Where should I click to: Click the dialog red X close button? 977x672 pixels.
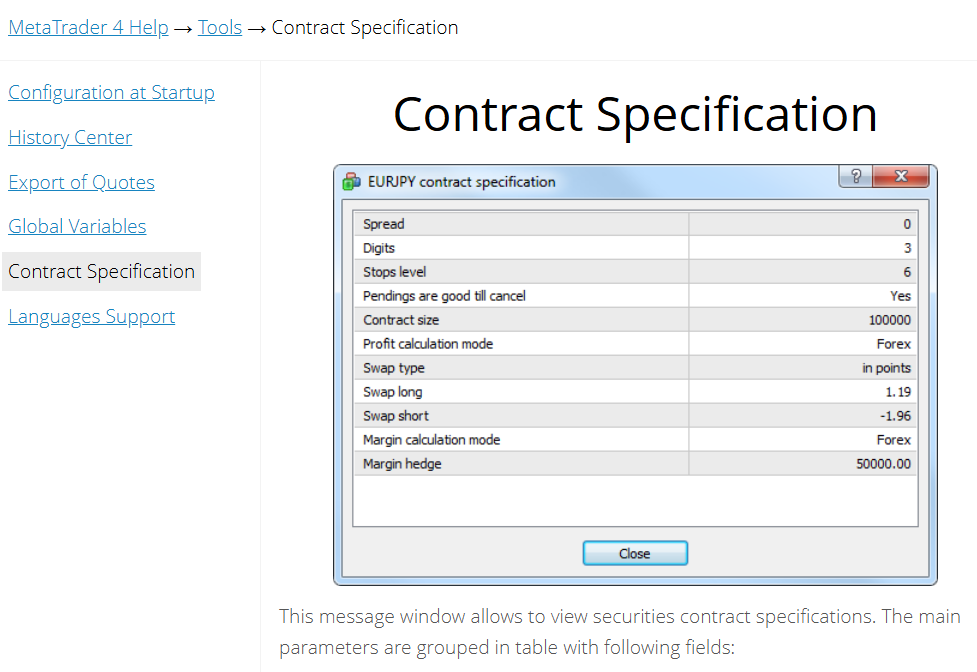pyautogui.click(x=901, y=177)
